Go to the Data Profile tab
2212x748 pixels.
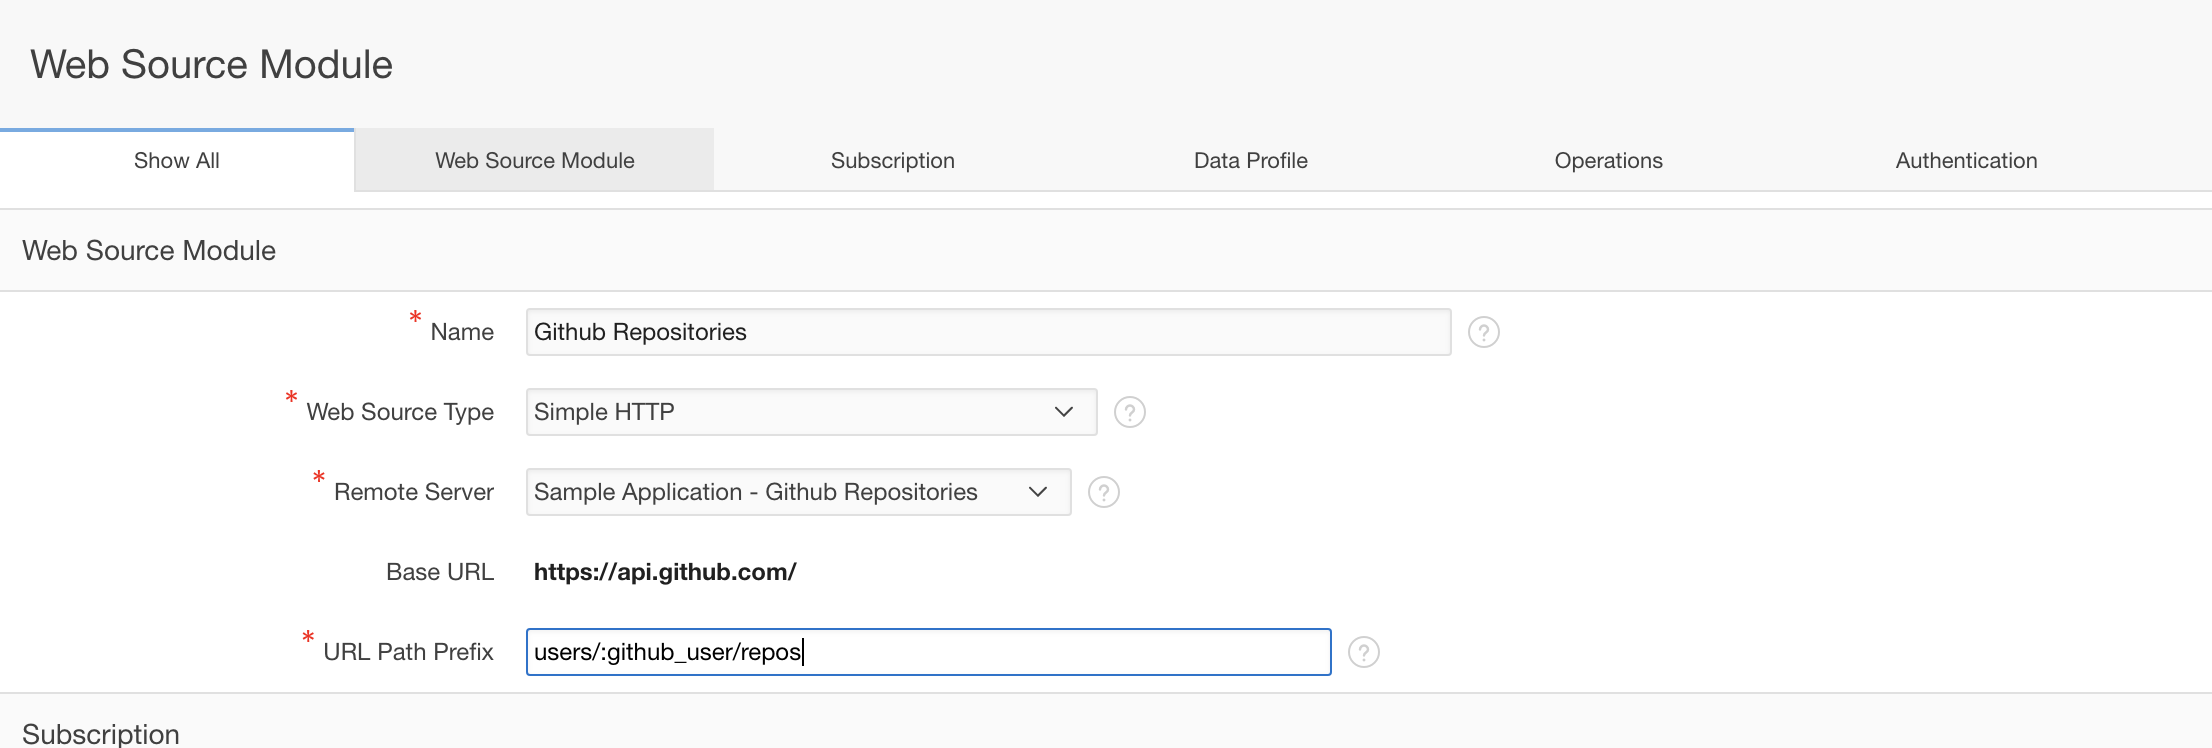click(x=1250, y=161)
